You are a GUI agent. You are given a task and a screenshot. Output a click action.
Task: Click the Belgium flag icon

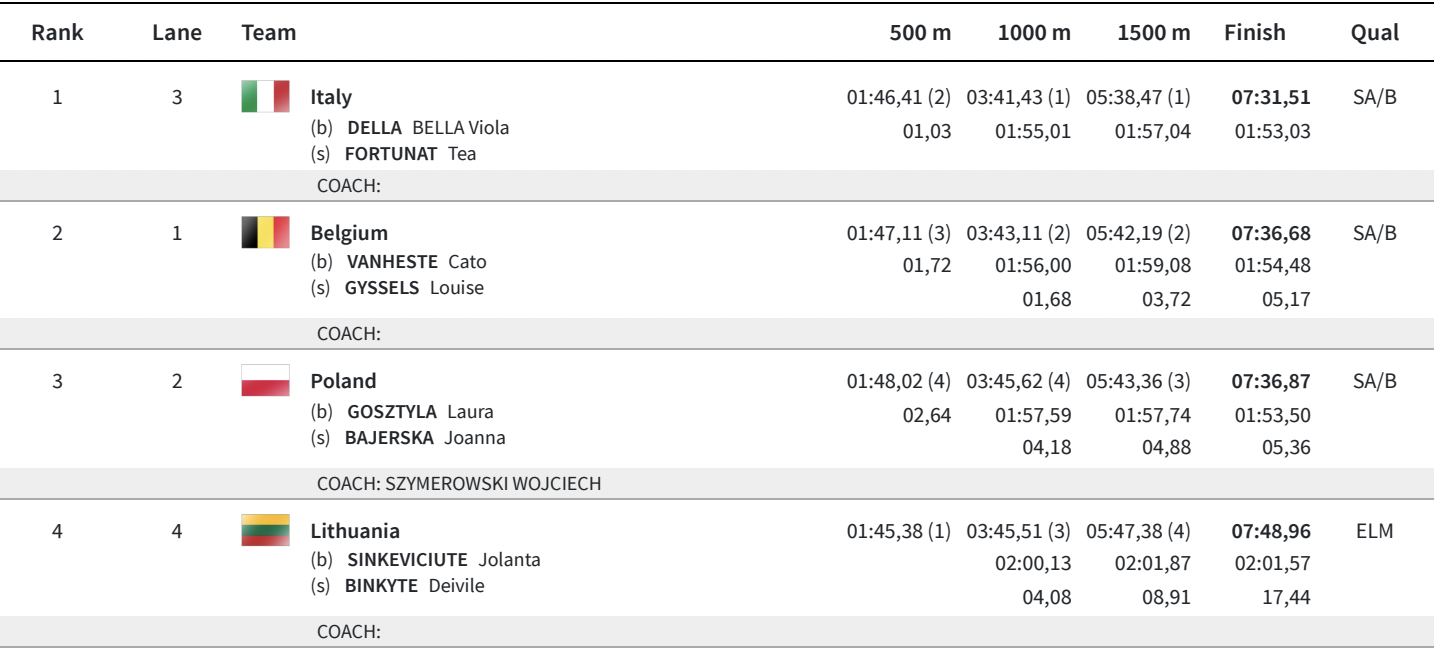point(265,233)
